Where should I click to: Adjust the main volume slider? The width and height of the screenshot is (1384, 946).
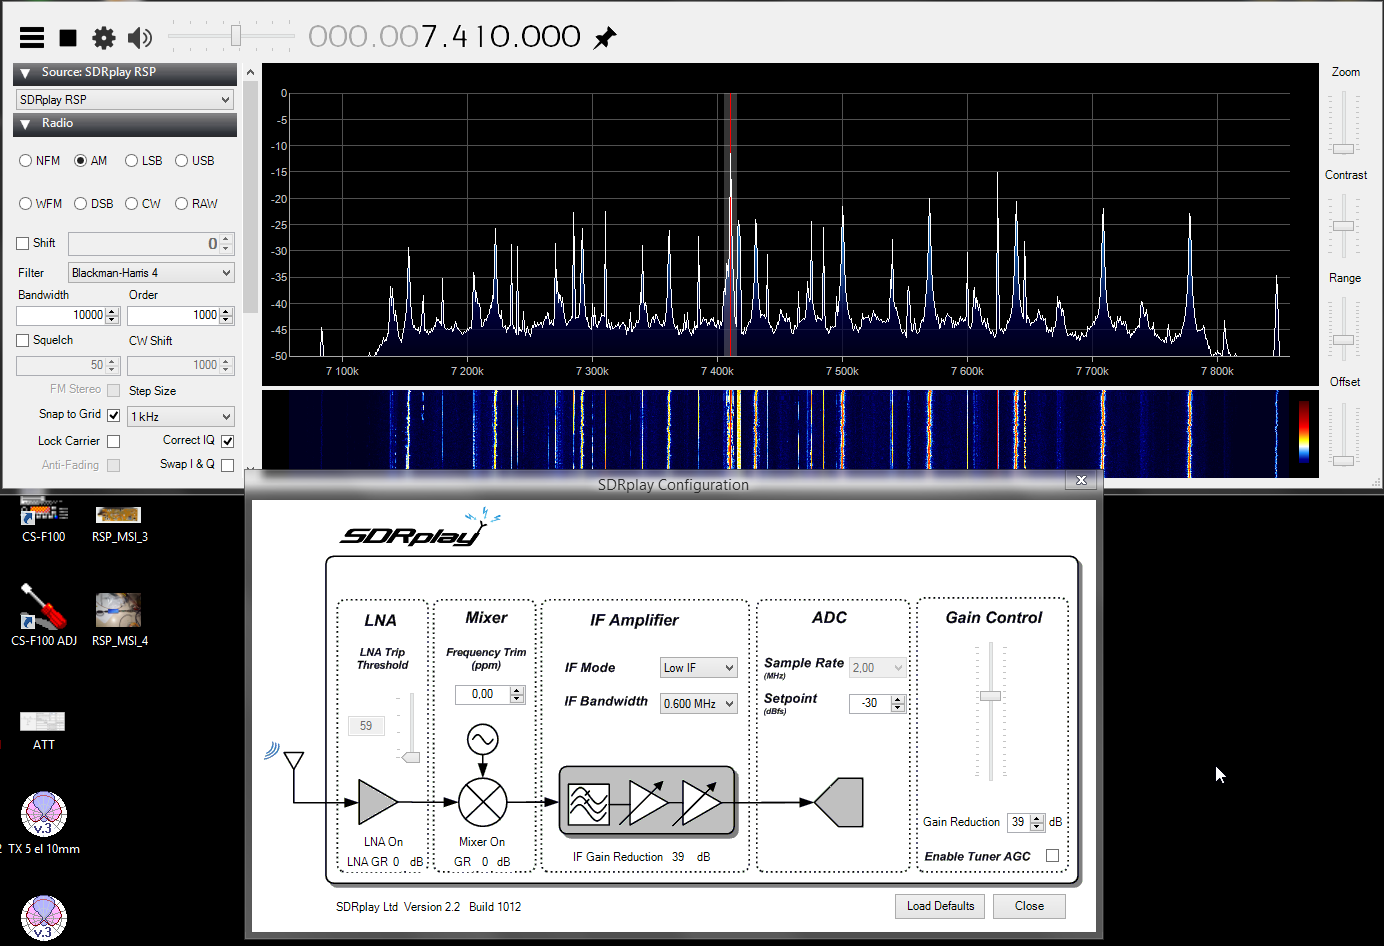point(236,36)
